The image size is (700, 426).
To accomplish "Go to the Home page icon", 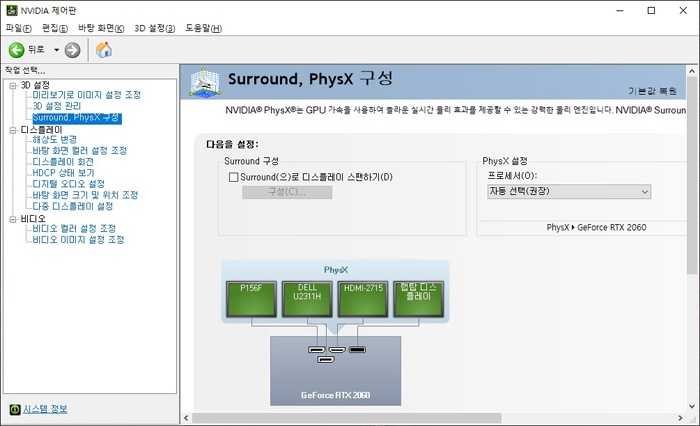I will pyautogui.click(x=104, y=50).
